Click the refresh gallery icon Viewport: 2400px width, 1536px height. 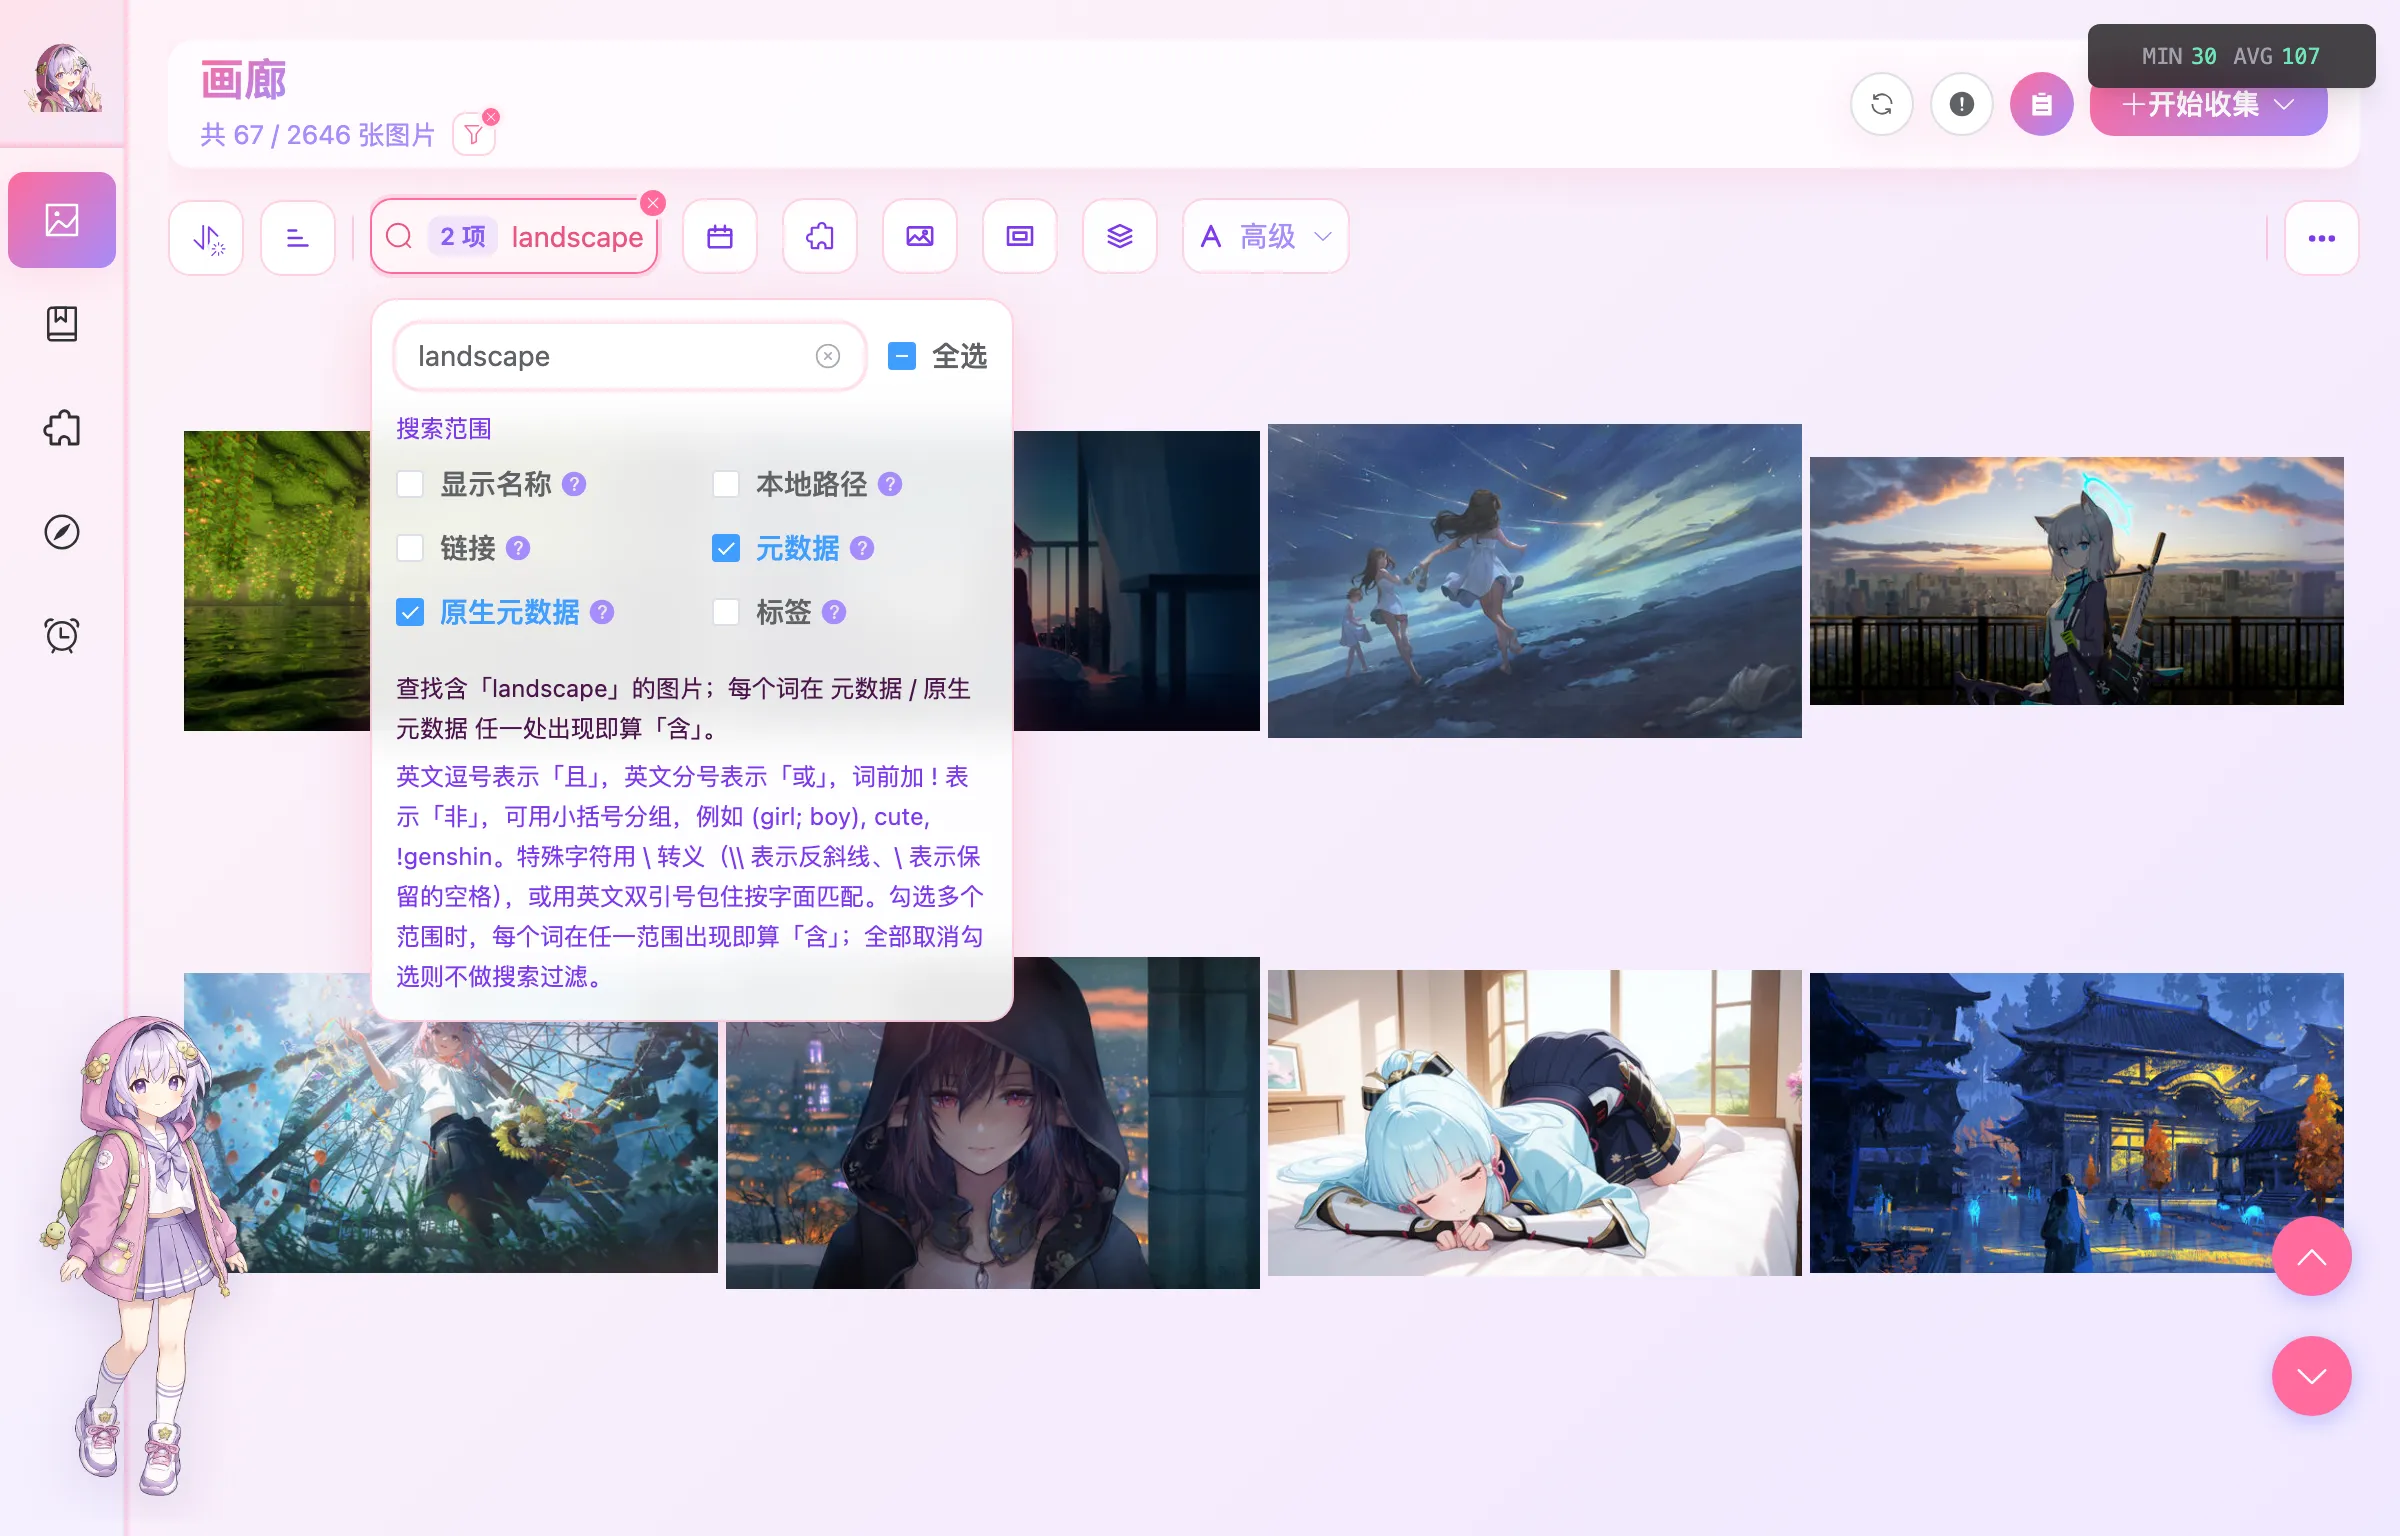(1882, 104)
